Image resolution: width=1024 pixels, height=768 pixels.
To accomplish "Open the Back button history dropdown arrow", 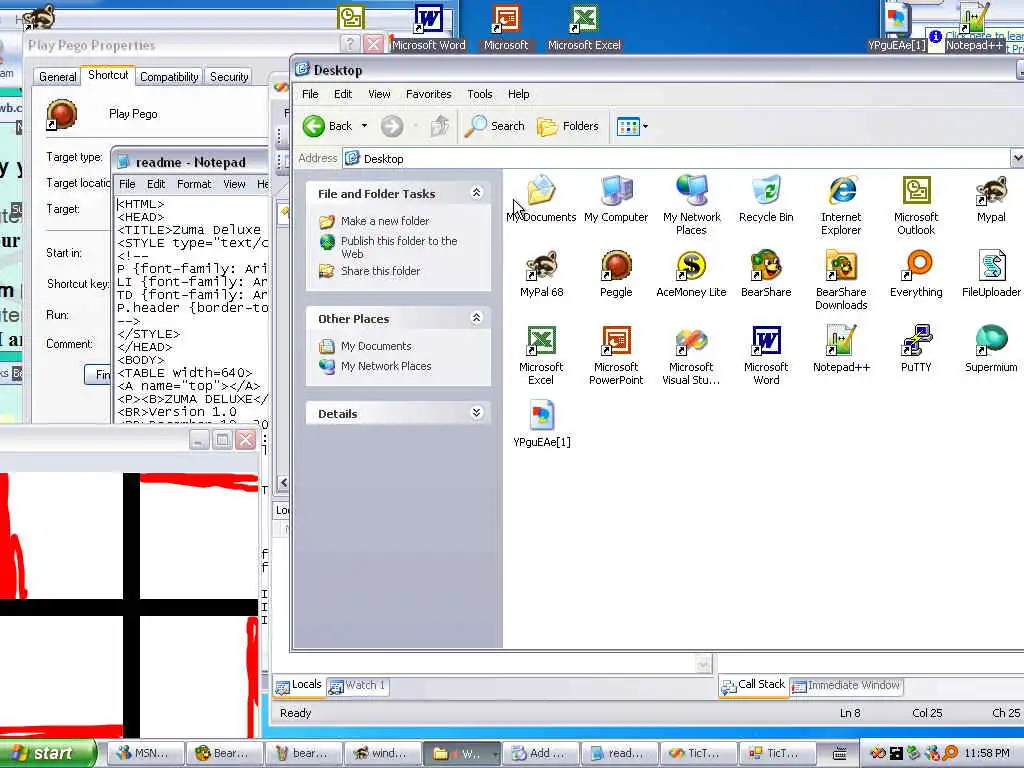I will click(x=364, y=126).
